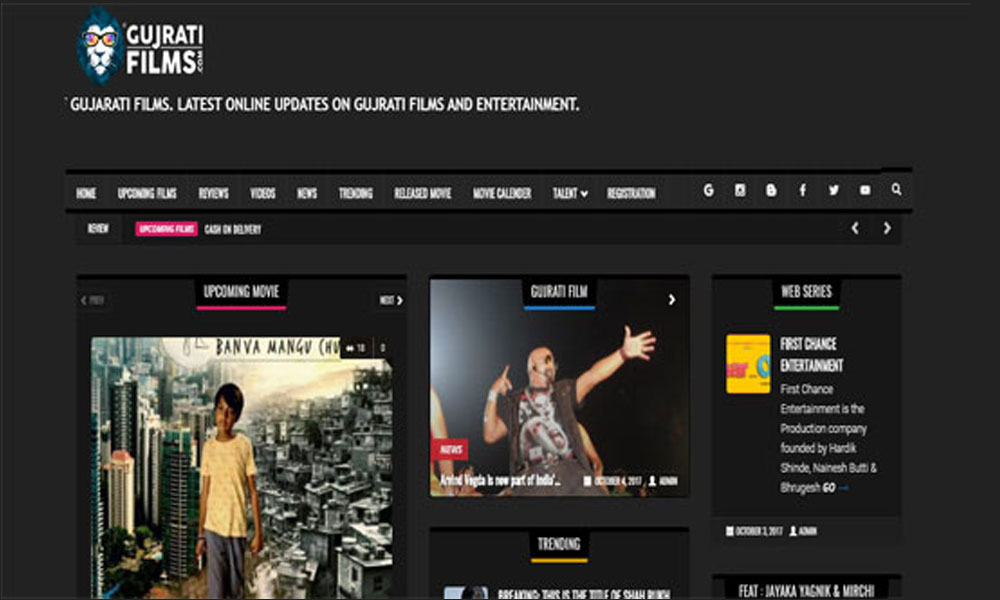1000x600 pixels.
Task: Click Next in Upcoming Movie slider
Action: [x=391, y=300]
